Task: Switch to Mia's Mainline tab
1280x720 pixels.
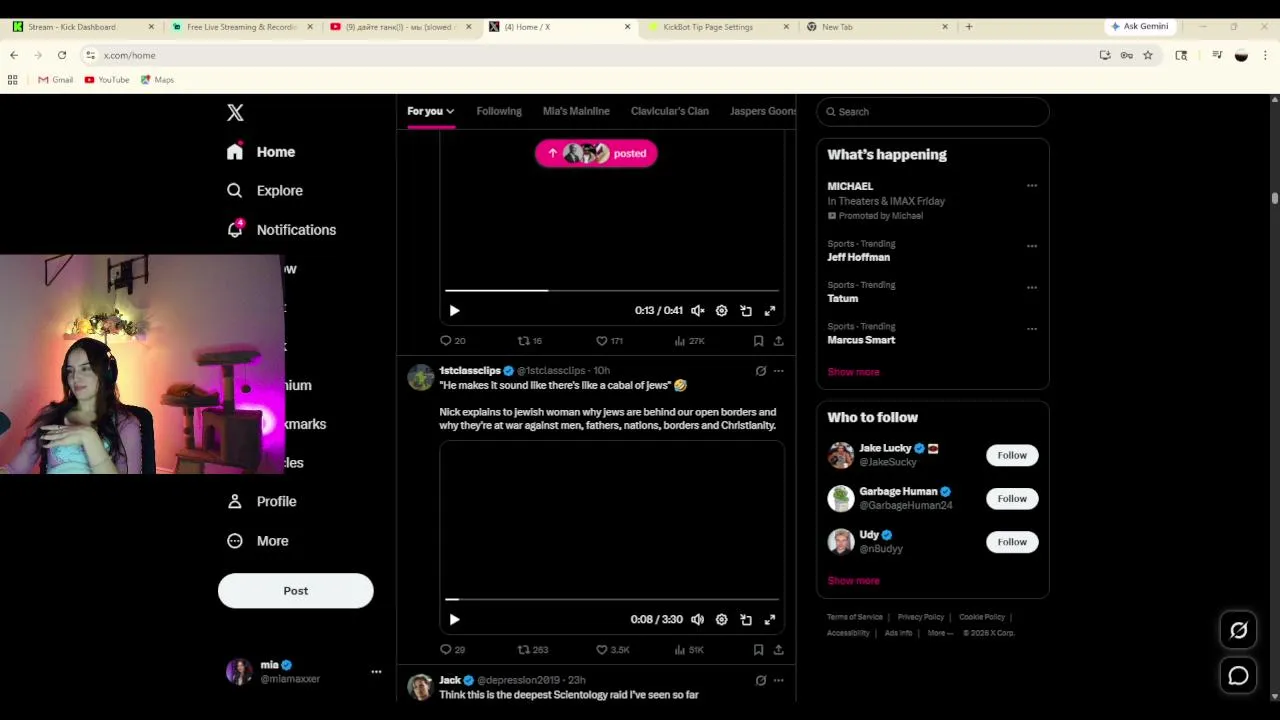Action: point(576,111)
